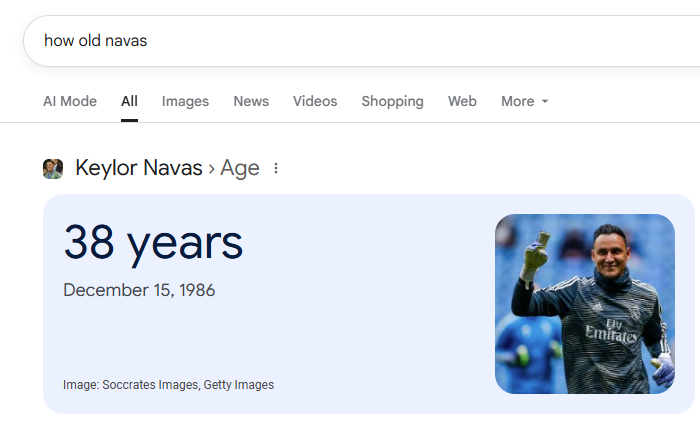The image size is (700, 424).
Task: Switch to the Shopping tab
Action: [x=392, y=101]
